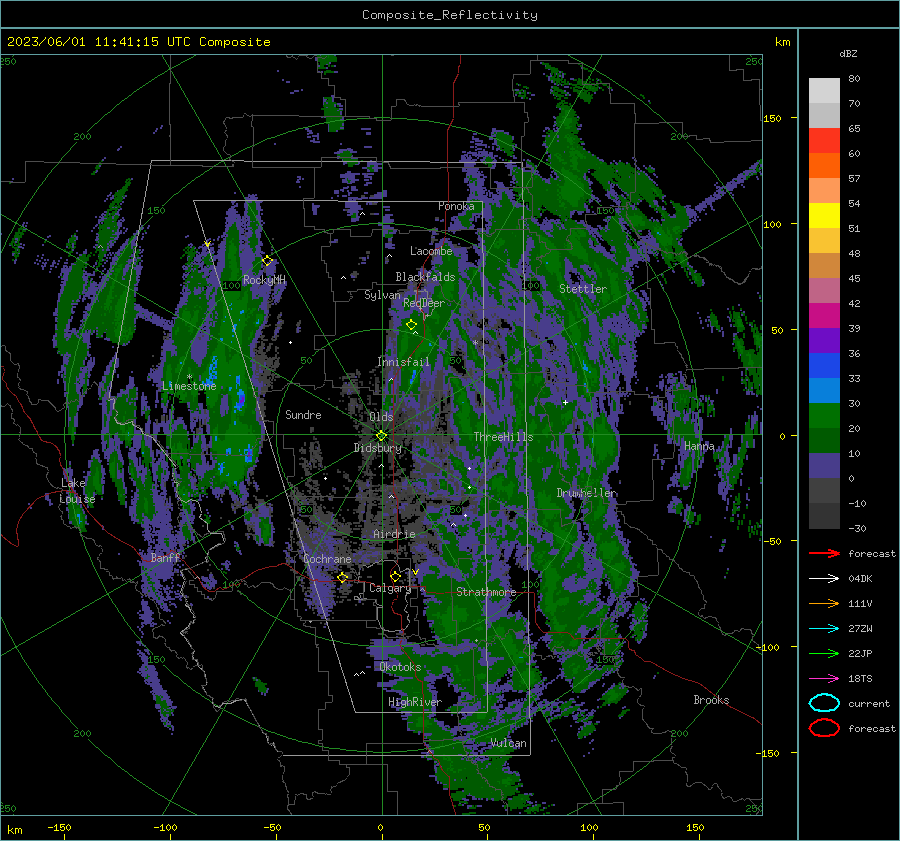Click the cyan current ellipse icon
Screen dimensions: 900x841
point(824,703)
